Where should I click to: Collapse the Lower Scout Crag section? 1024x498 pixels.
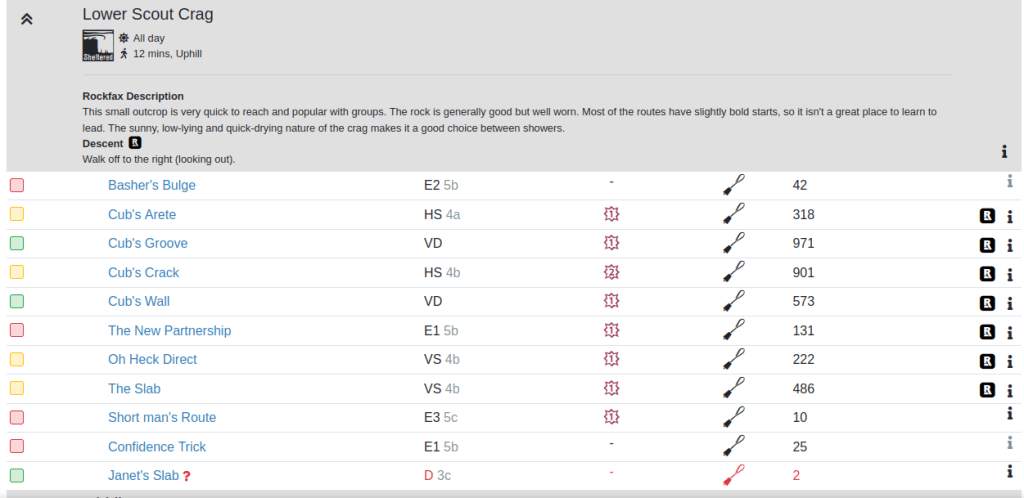point(27,19)
